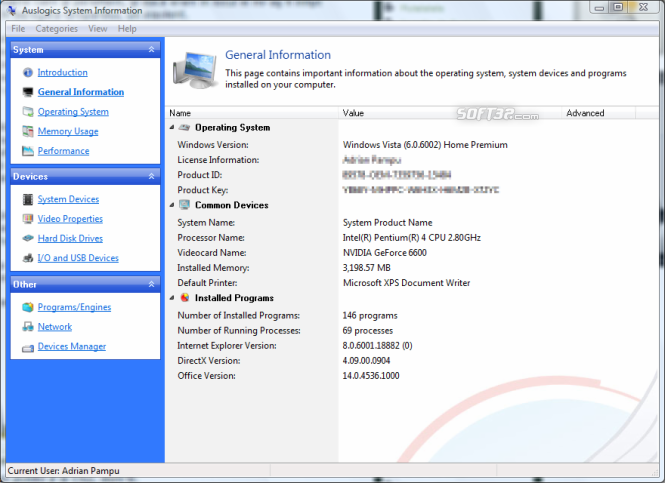Viewport: 665px width, 483px height.
Task: Click the Name column header
Action: pyautogui.click(x=252, y=113)
